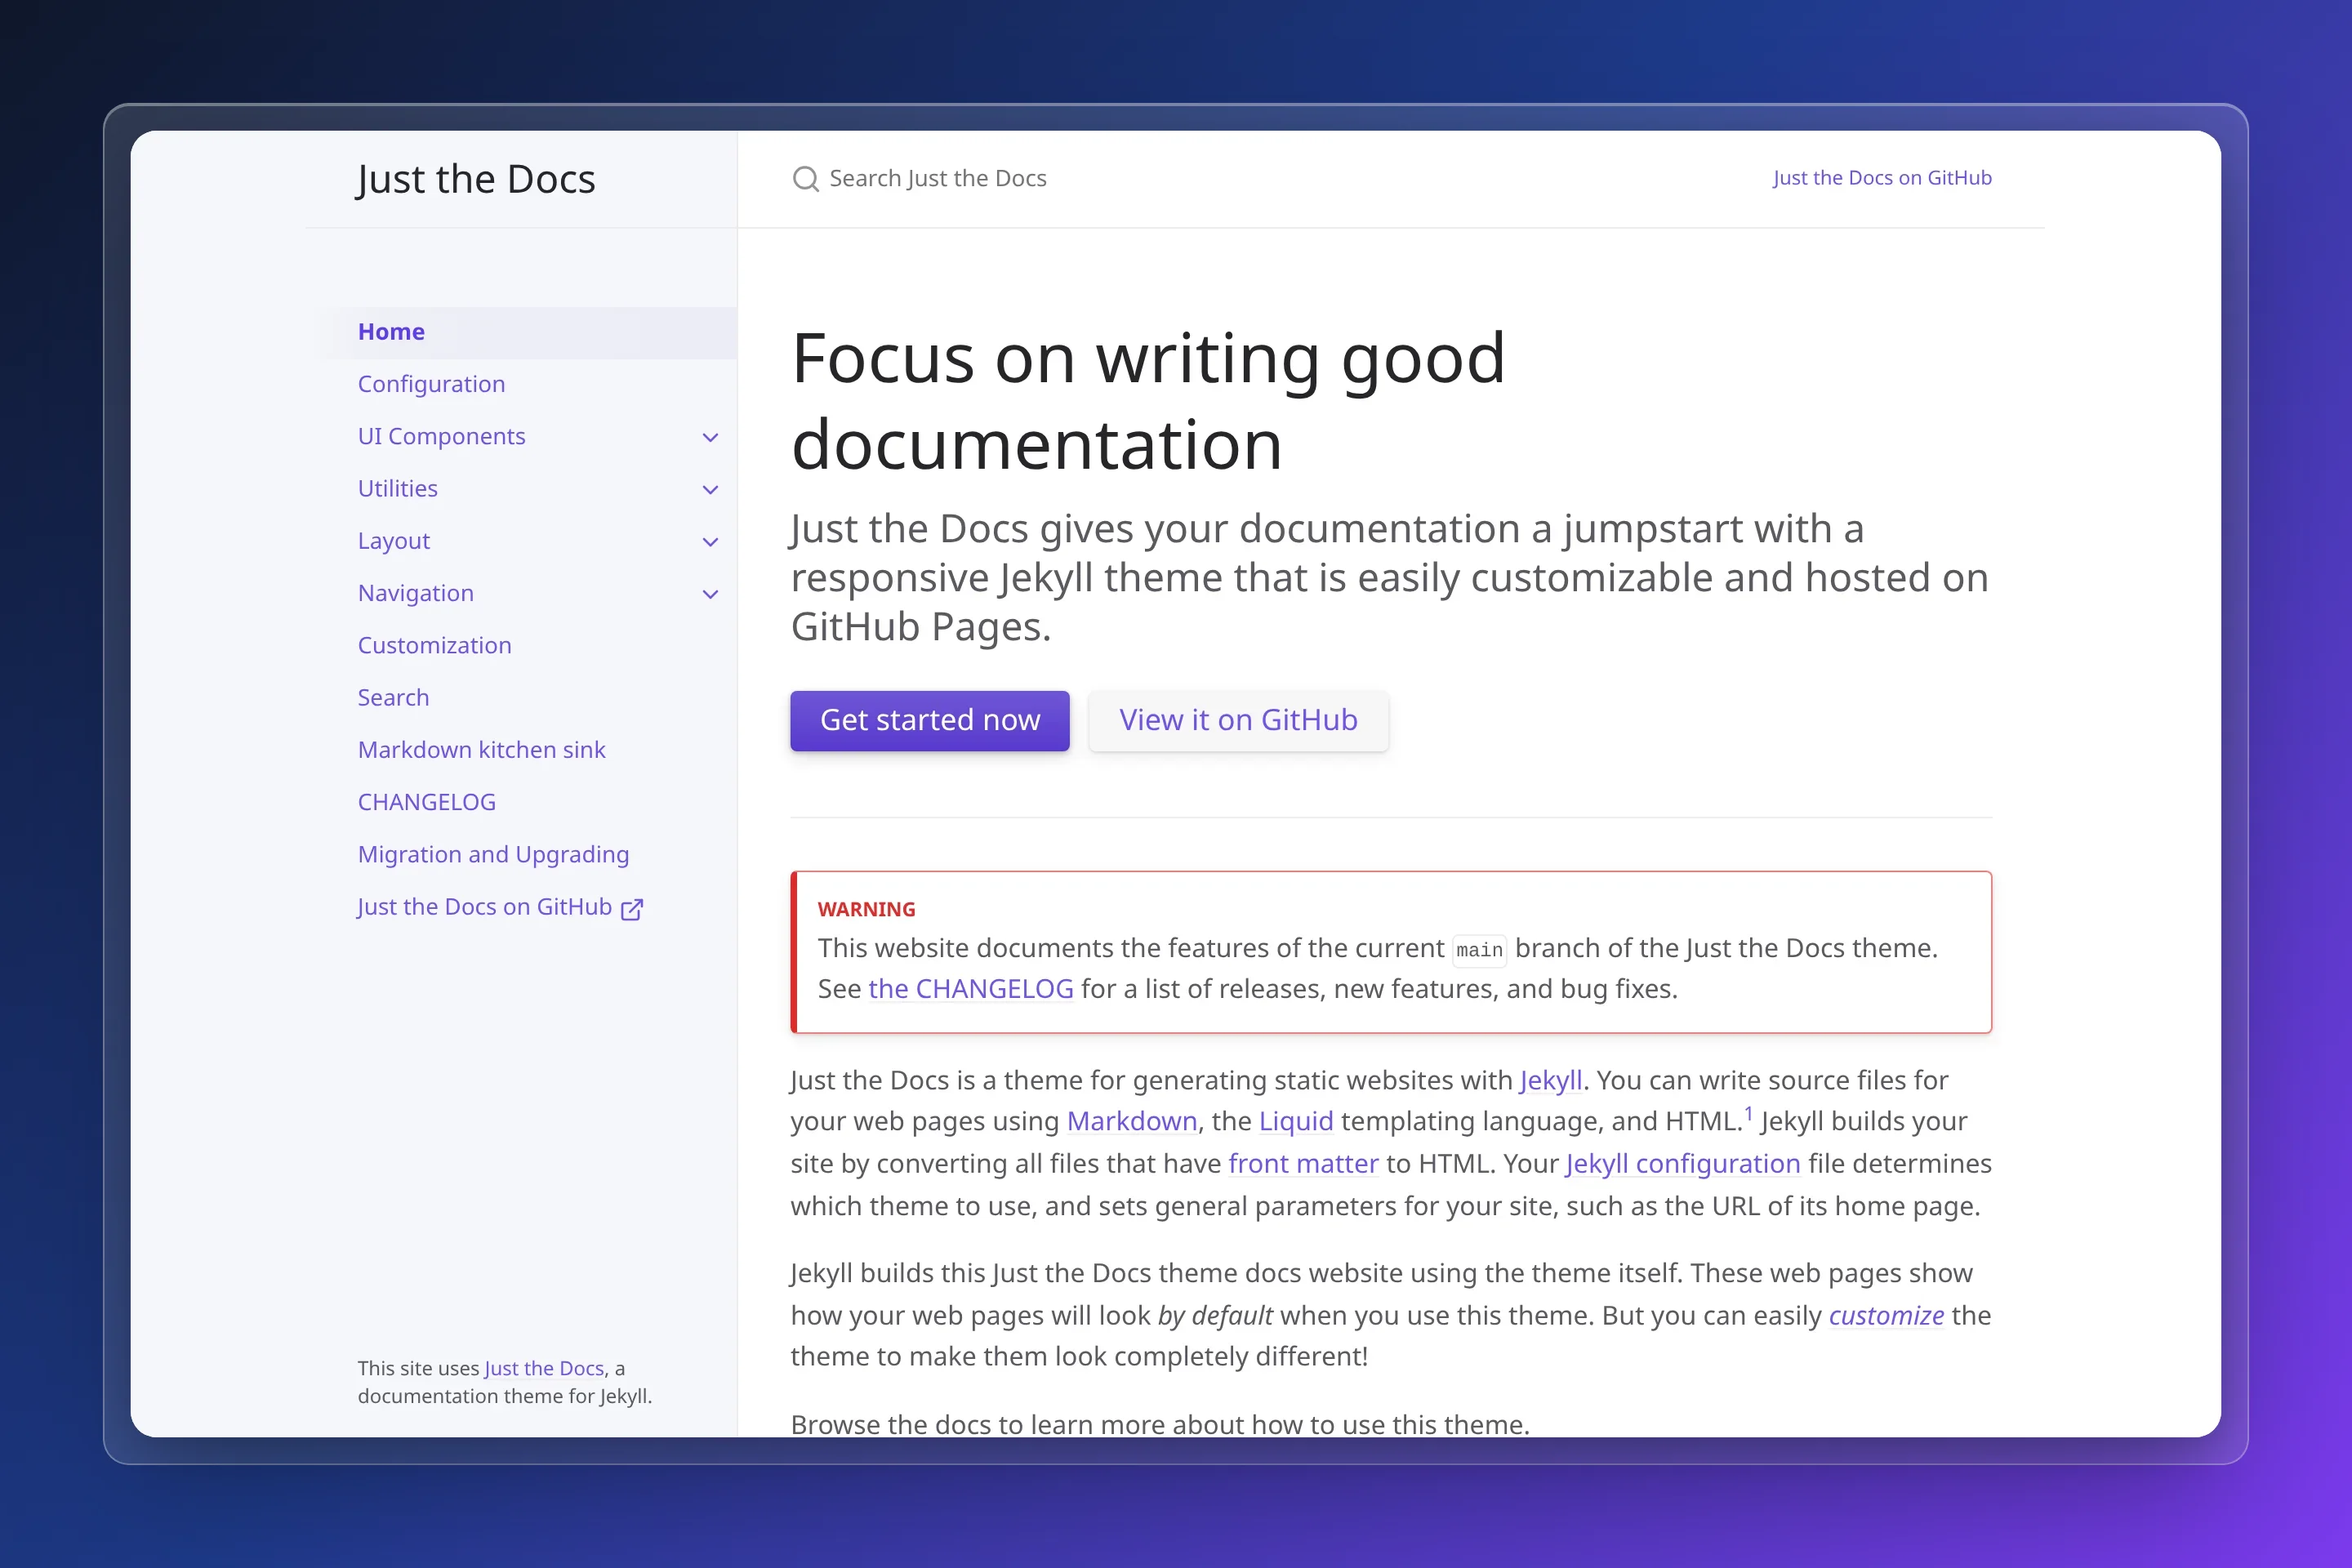The width and height of the screenshot is (2352, 1568).
Task: Follow the italic customize link
Action: [x=1886, y=1316]
